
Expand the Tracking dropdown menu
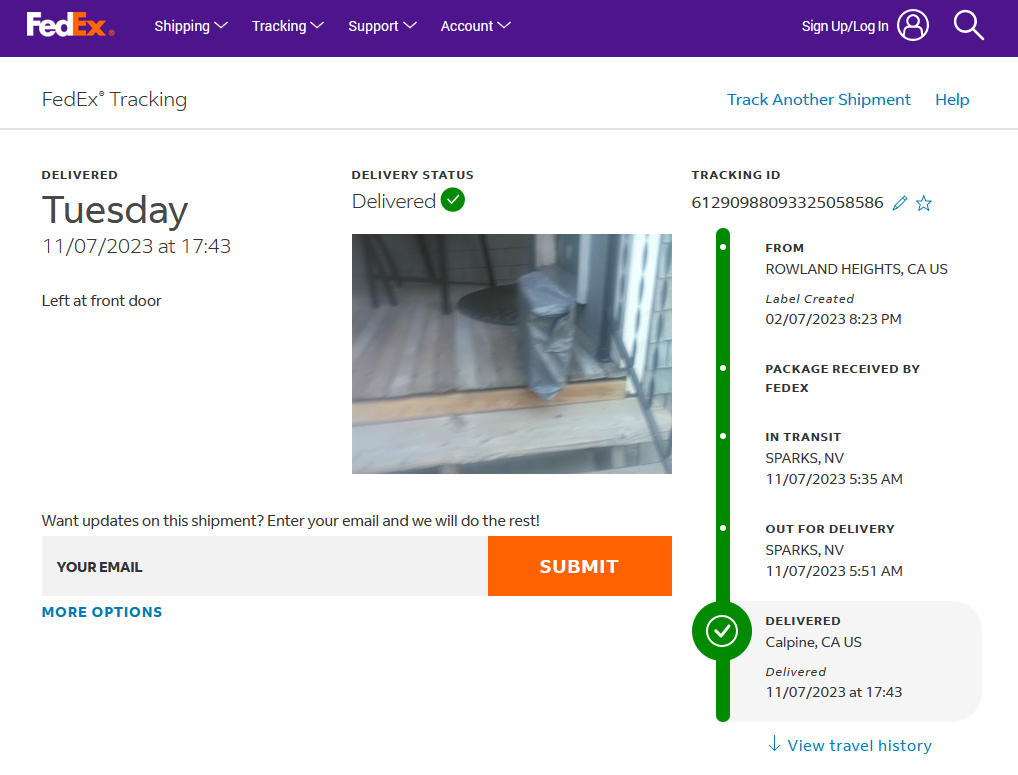(x=288, y=26)
